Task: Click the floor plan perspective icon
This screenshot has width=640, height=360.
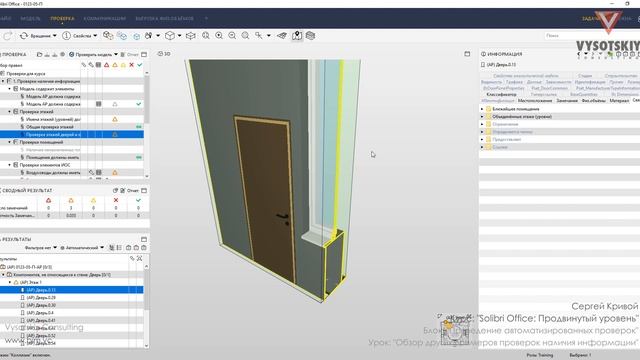Action: 282,36
